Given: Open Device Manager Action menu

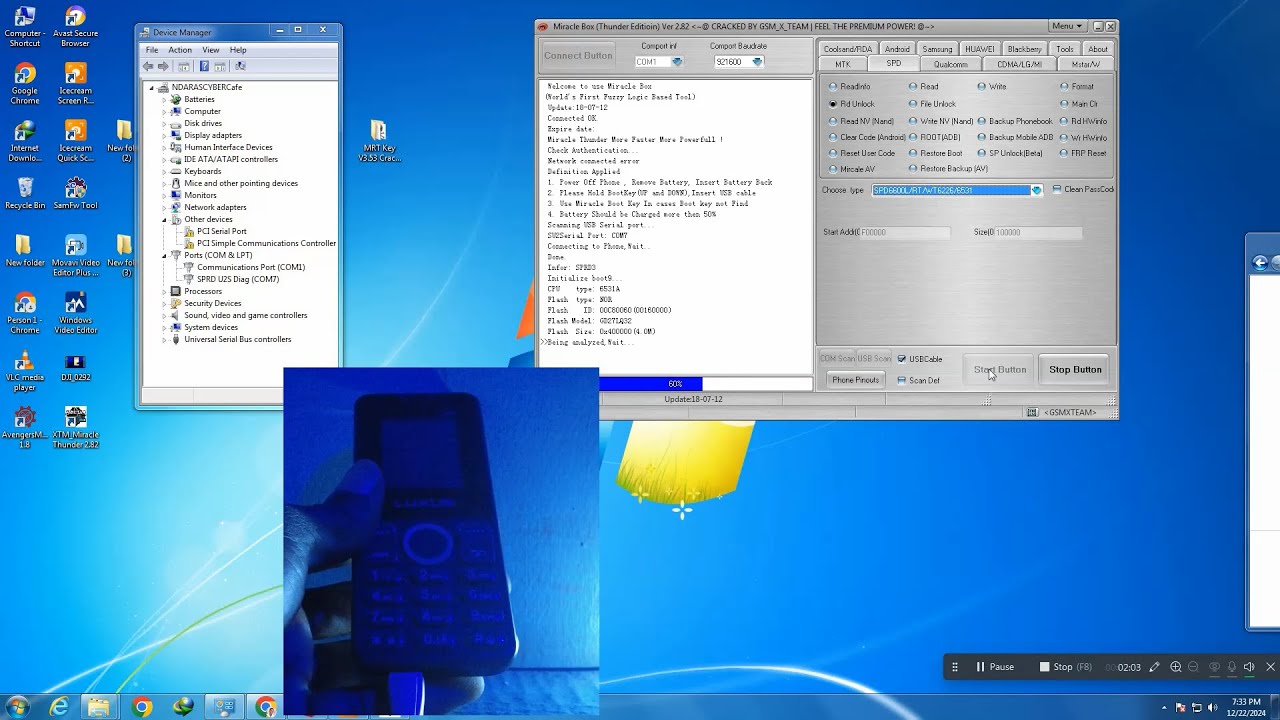Looking at the screenshot, I should pyautogui.click(x=180, y=50).
